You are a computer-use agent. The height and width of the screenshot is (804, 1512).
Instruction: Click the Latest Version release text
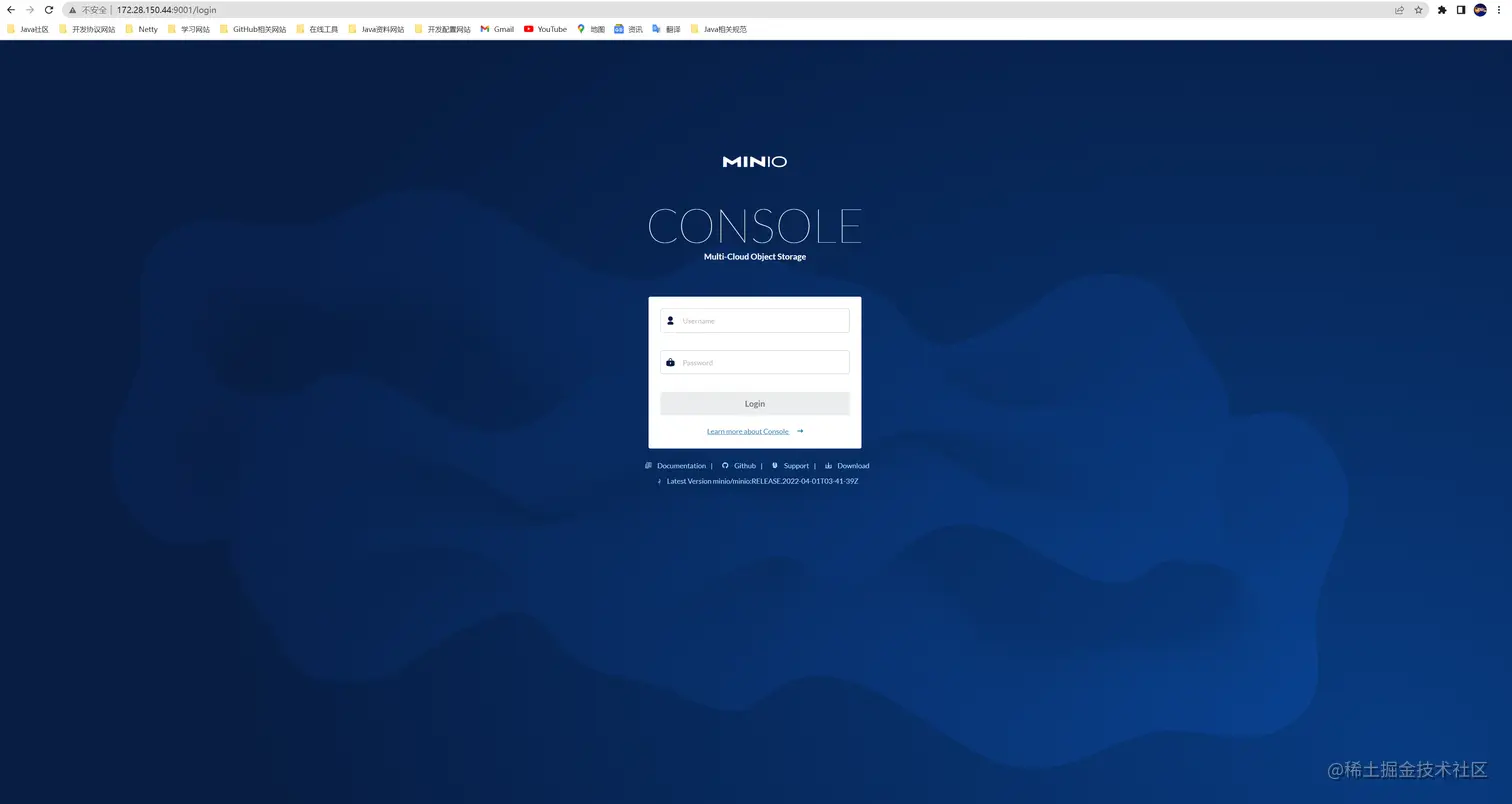pos(762,481)
